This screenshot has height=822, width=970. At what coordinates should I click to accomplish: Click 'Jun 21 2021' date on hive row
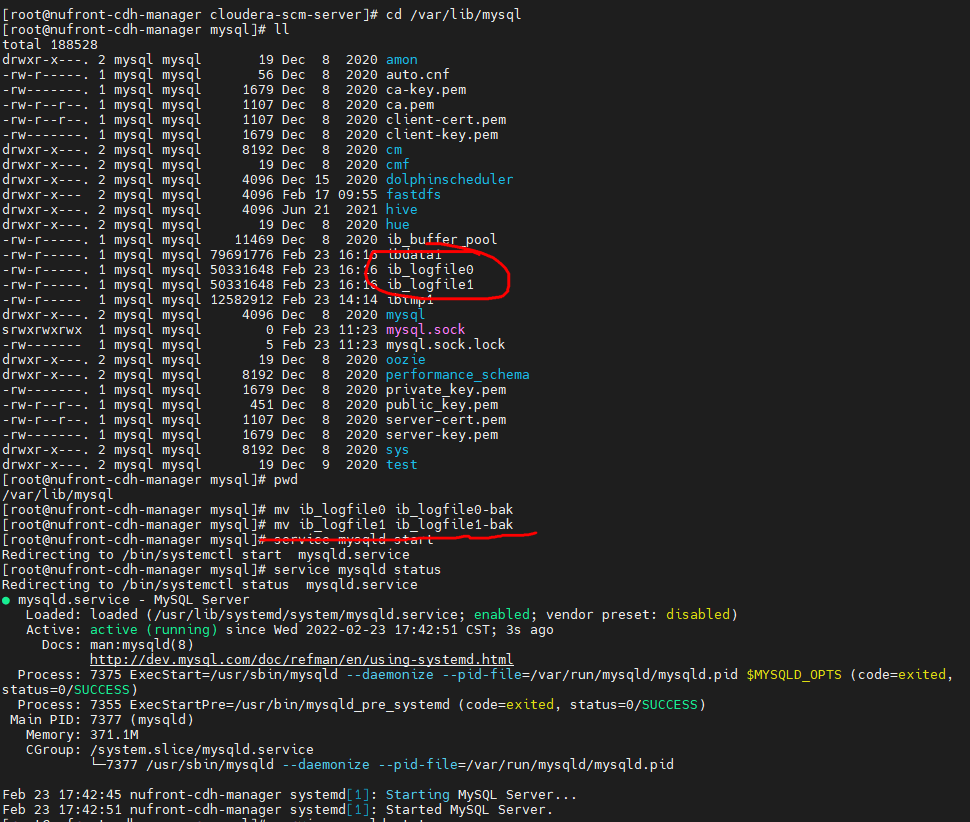coord(330,209)
